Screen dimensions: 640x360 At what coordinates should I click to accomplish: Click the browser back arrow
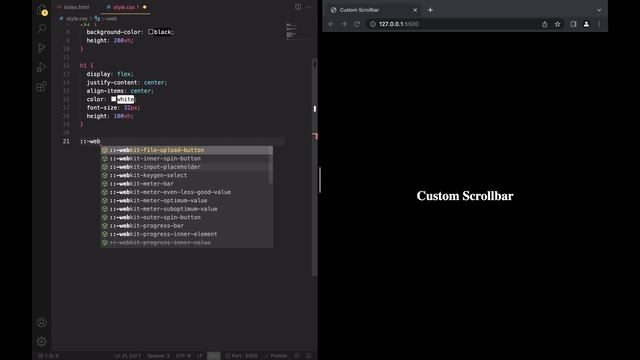coord(331,24)
